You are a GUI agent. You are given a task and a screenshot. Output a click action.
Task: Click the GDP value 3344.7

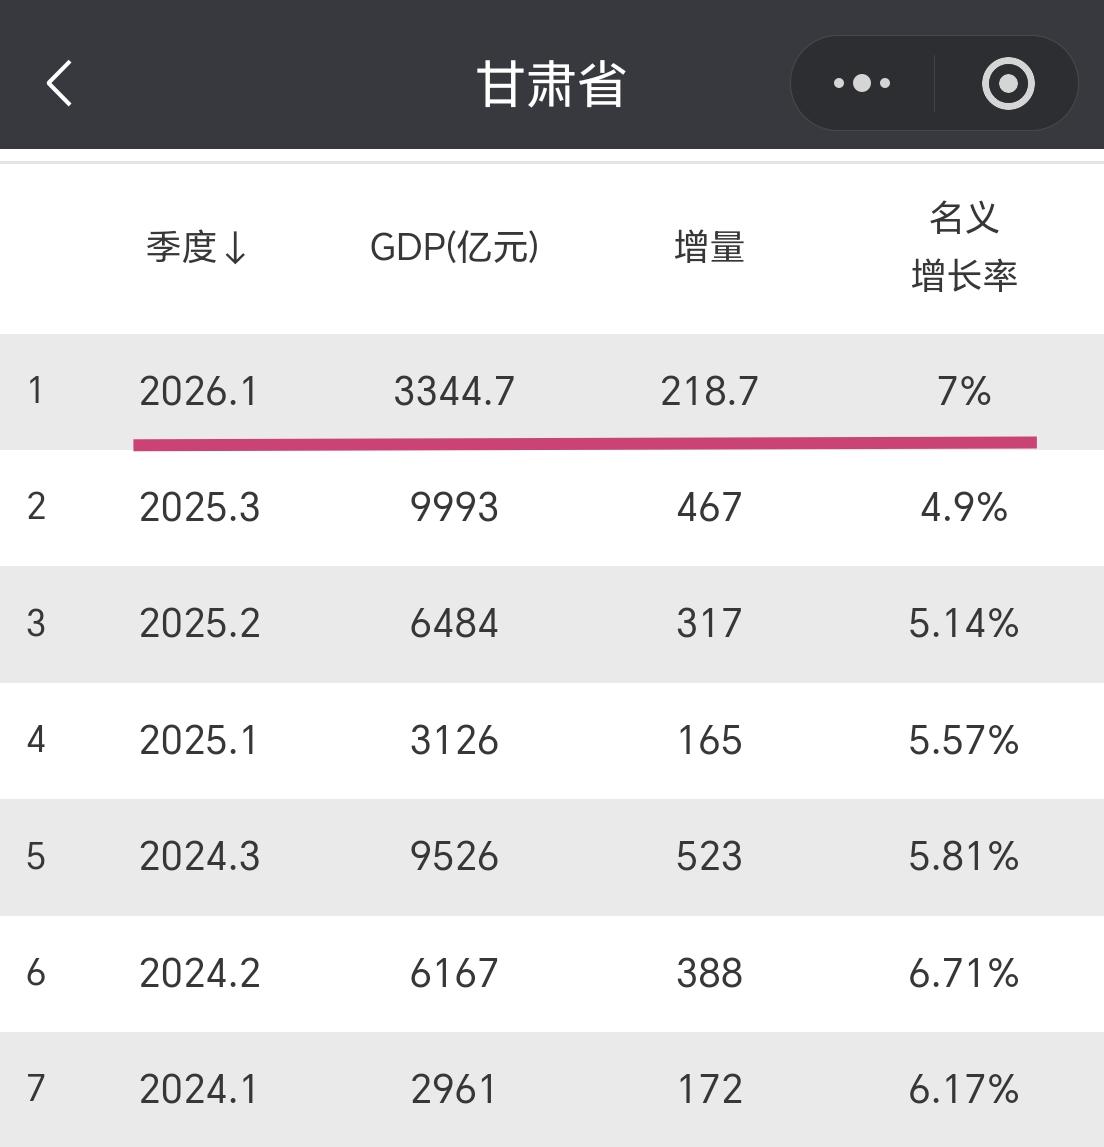tap(455, 392)
